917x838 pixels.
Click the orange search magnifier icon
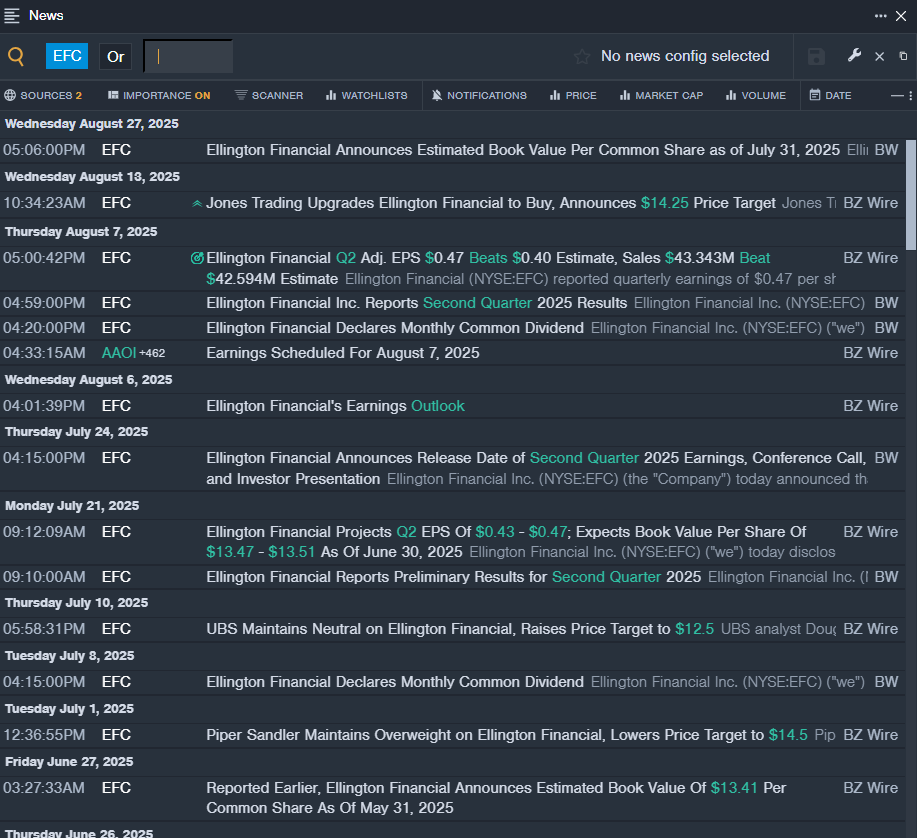point(16,56)
